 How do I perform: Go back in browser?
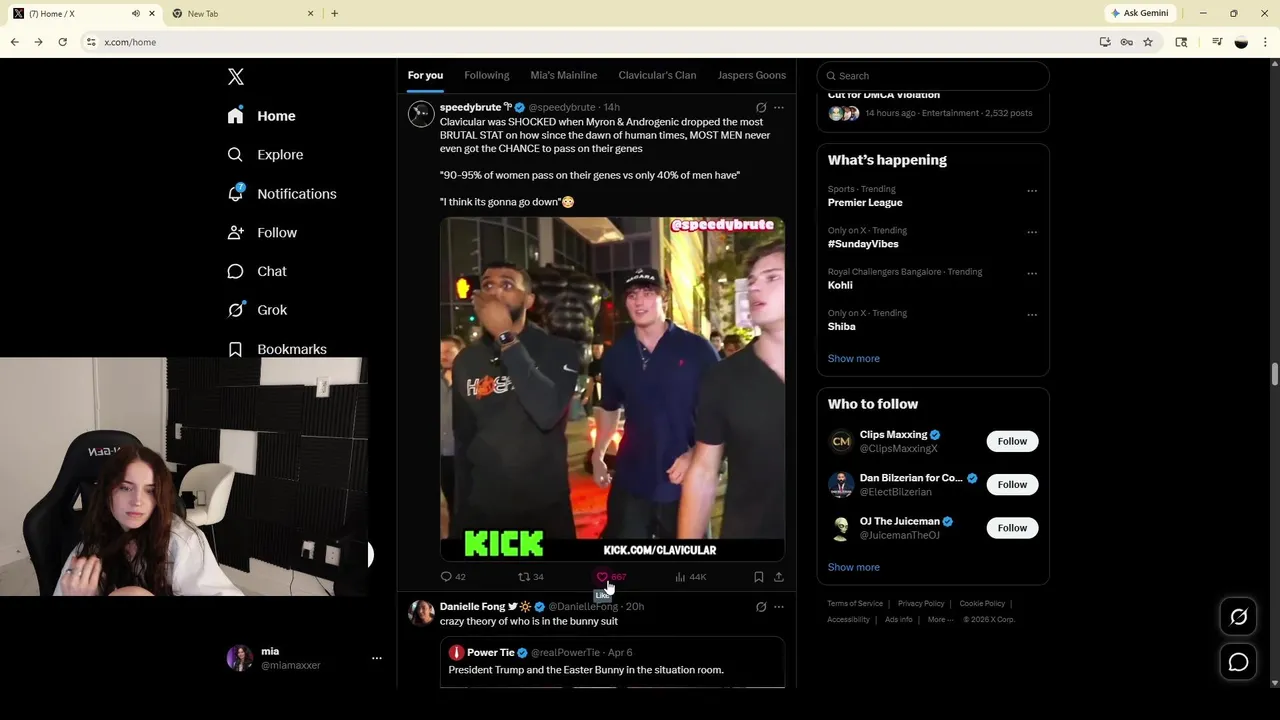[x=14, y=42]
